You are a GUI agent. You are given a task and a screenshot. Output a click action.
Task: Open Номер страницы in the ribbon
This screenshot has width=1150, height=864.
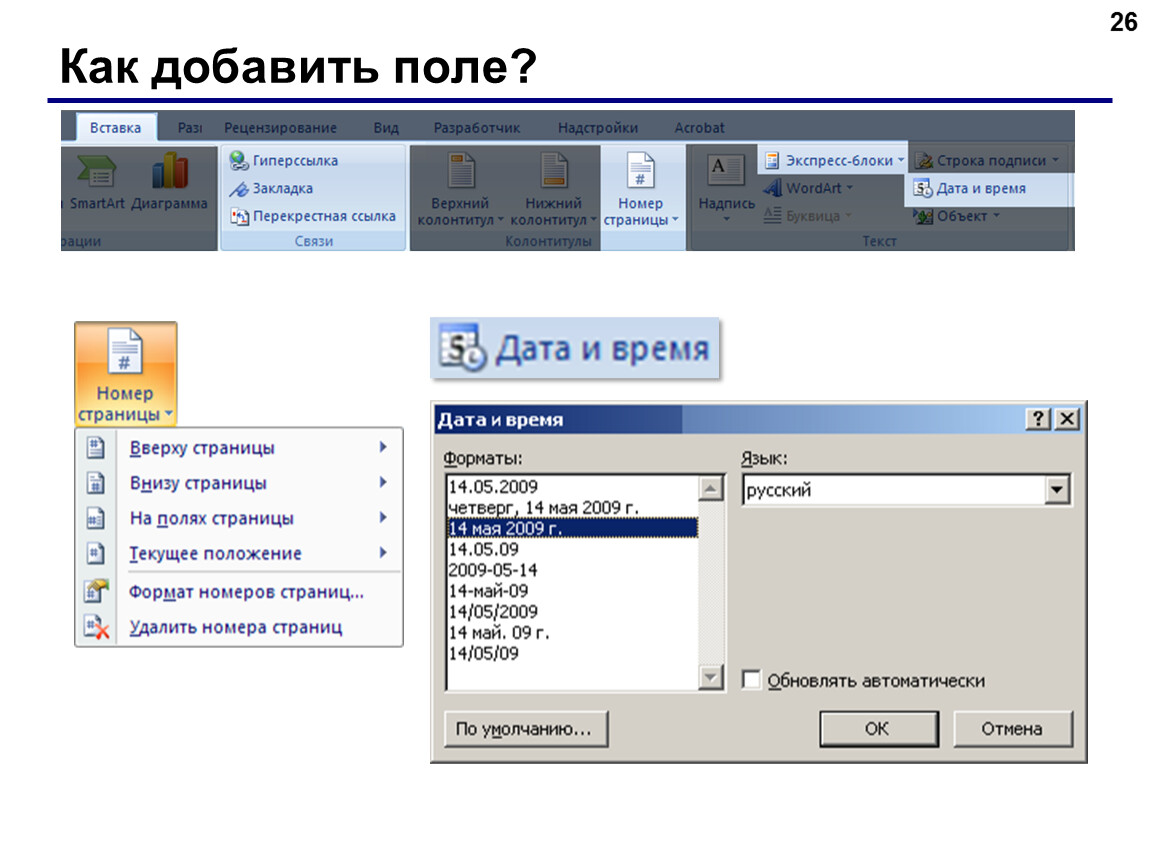[641, 188]
